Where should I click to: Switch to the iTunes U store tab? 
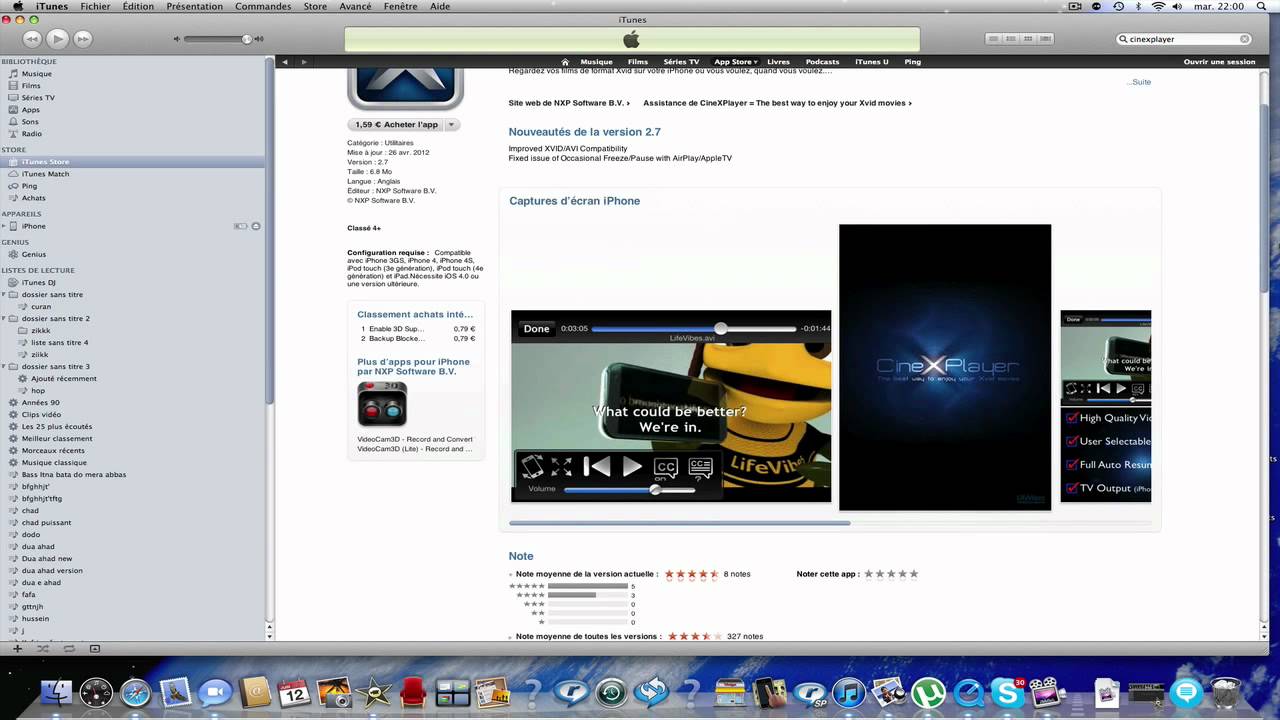pyautogui.click(x=872, y=62)
